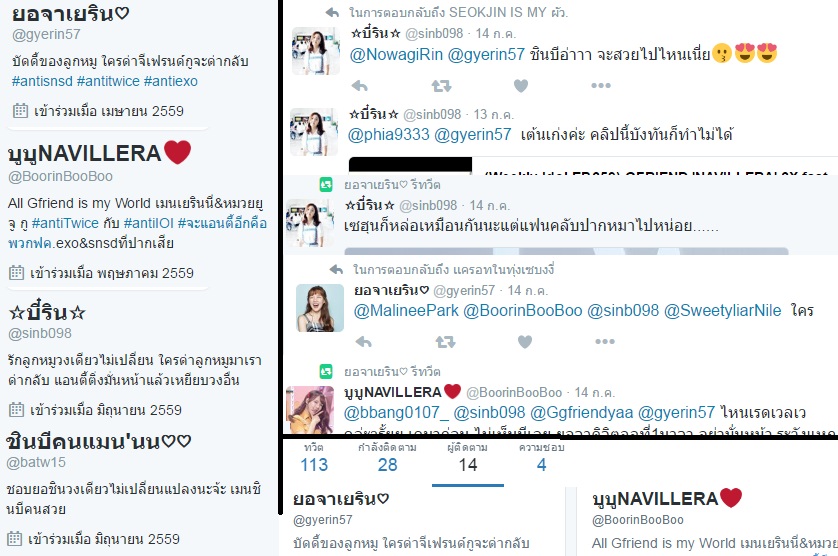Viewport: 838px width, 556px height.
Task: Like gyerin57's tweet mentioning @MalineePark
Action: pyautogui.click(x=525, y=342)
